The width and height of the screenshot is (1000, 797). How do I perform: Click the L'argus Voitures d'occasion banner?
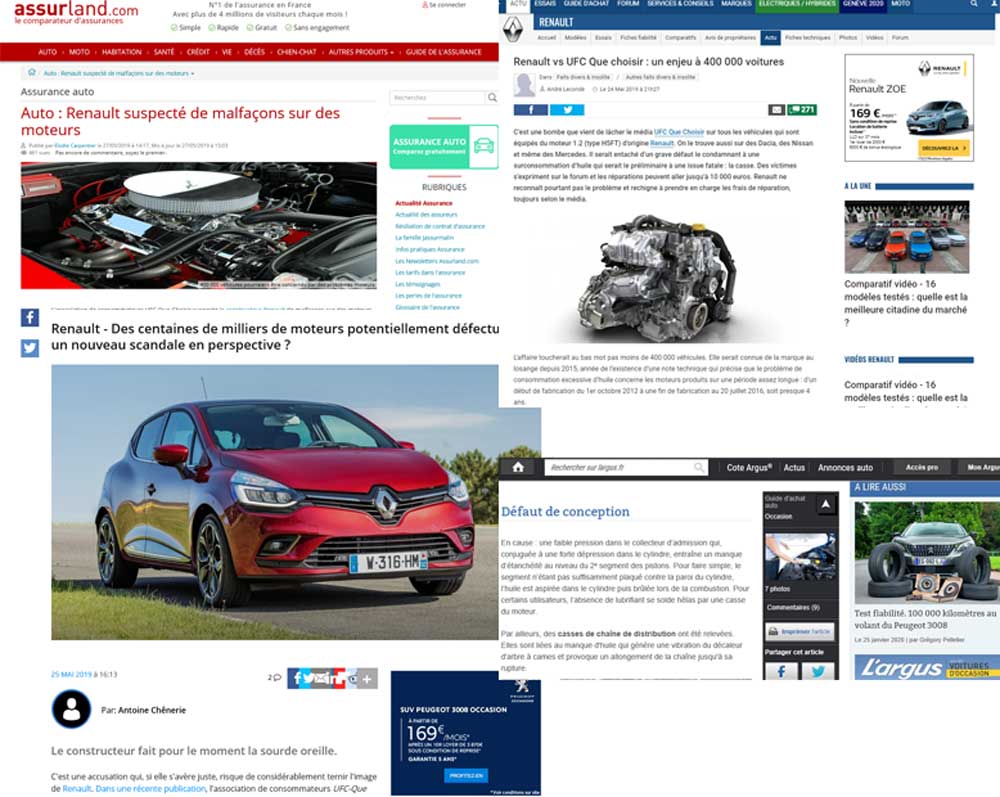click(927, 667)
